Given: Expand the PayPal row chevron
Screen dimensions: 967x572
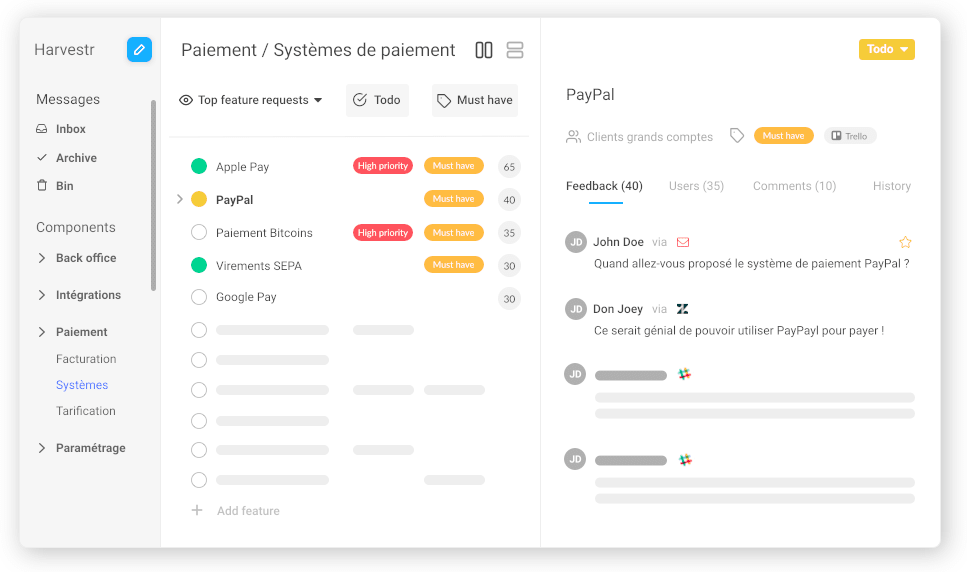Looking at the screenshot, I should tap(179, 199).
